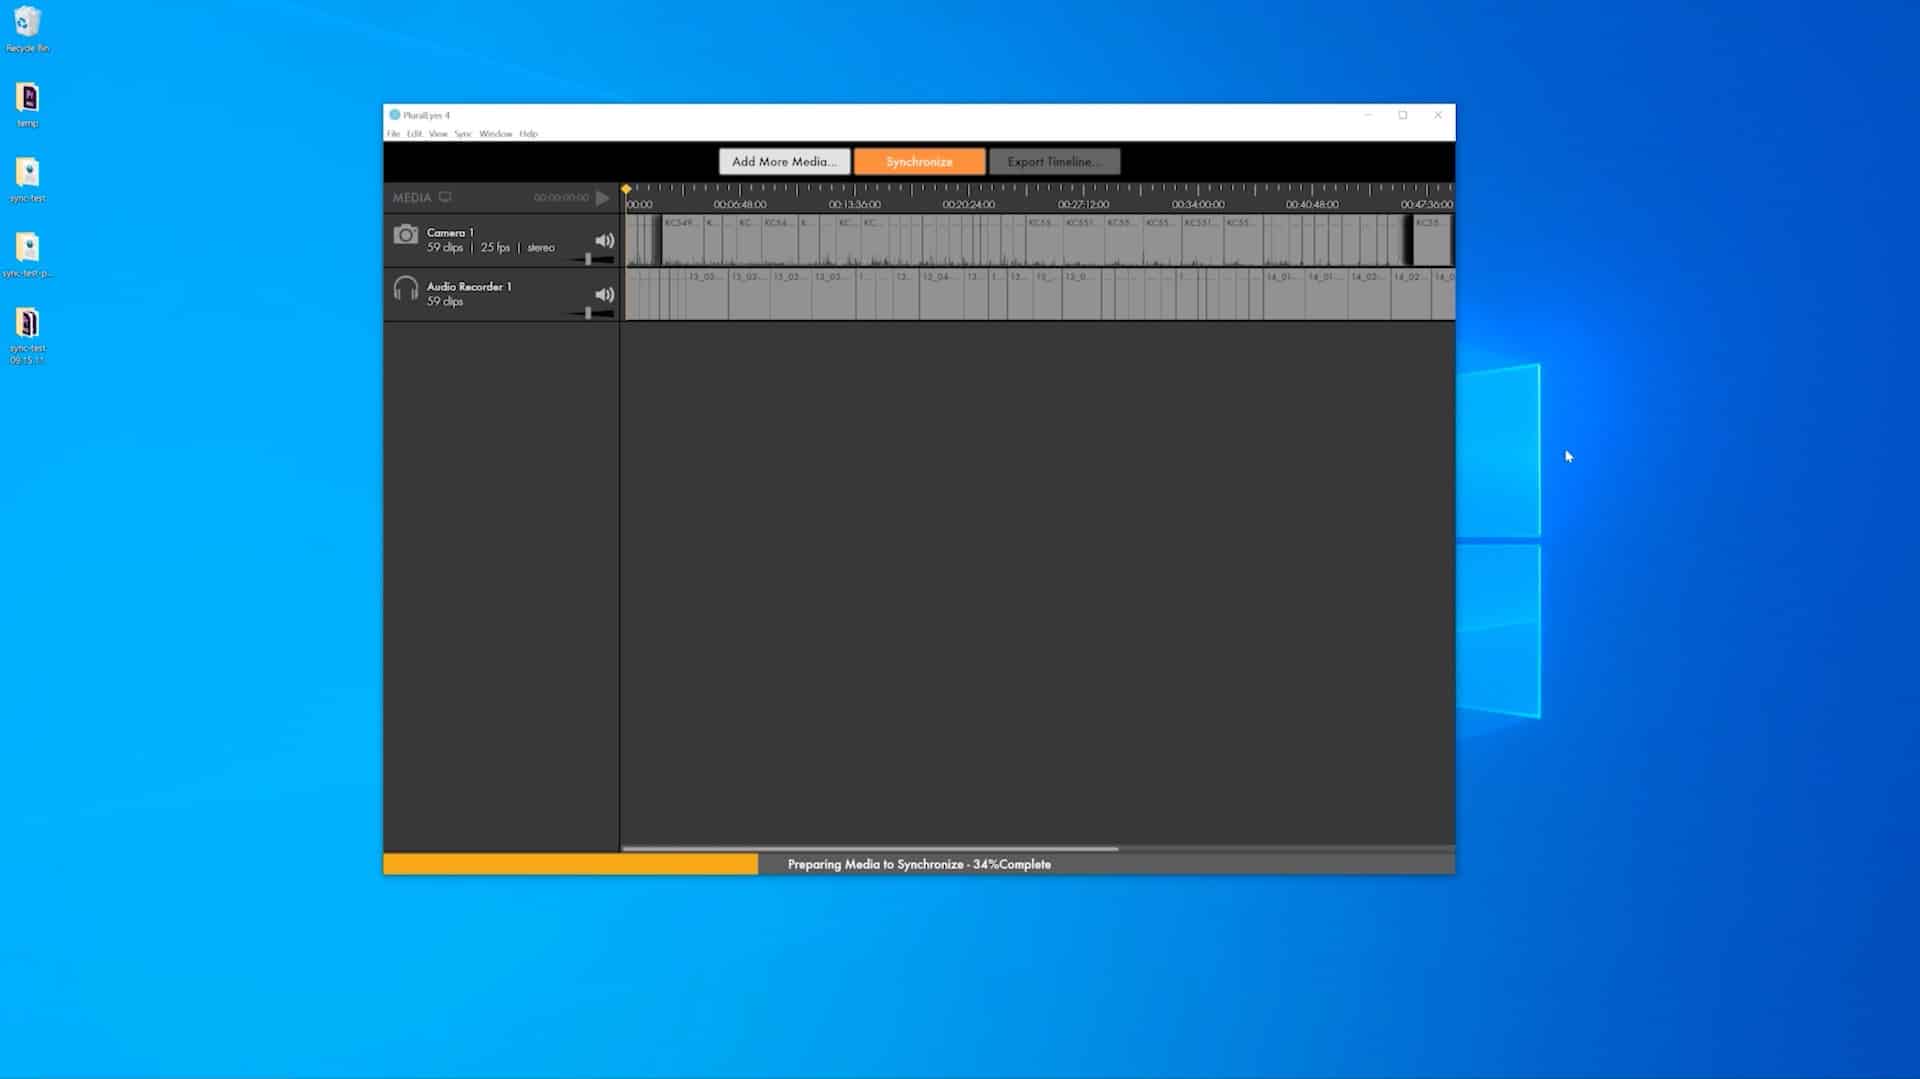Mute the Audio Recorder 1 track speaker
Viewport: 1920px width, 1079px height.
[604, 295]
